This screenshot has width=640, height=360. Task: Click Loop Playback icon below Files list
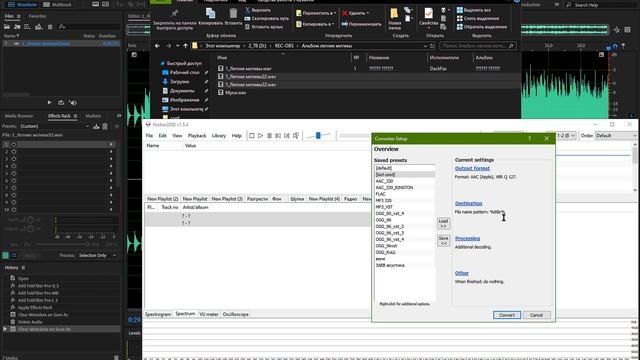61,102
